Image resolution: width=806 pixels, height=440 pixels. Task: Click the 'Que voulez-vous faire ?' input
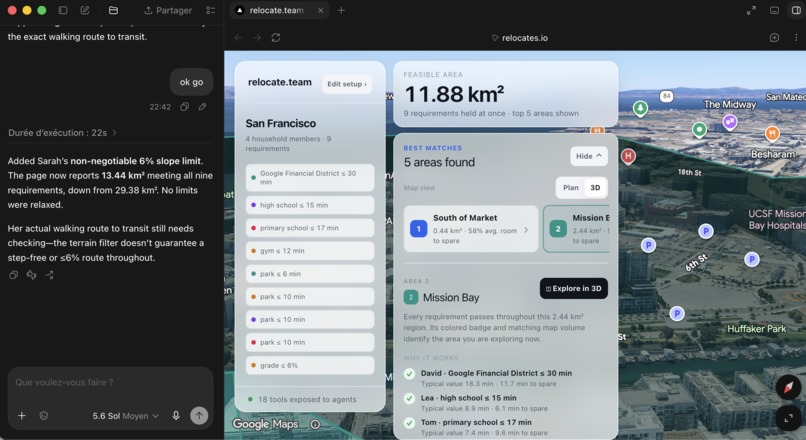coord(110,382)
